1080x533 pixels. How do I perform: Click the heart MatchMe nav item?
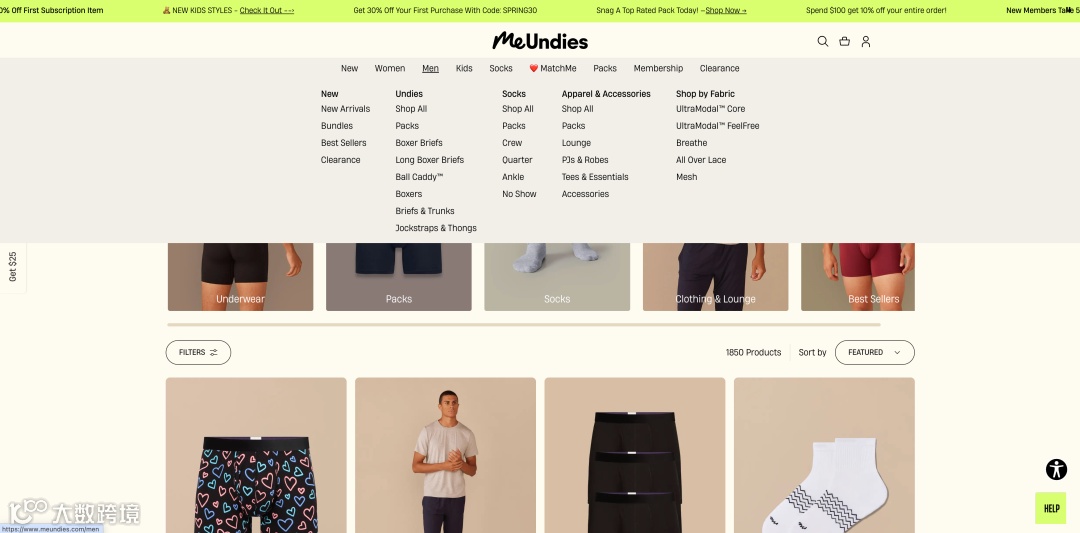(x=552, y=68)
